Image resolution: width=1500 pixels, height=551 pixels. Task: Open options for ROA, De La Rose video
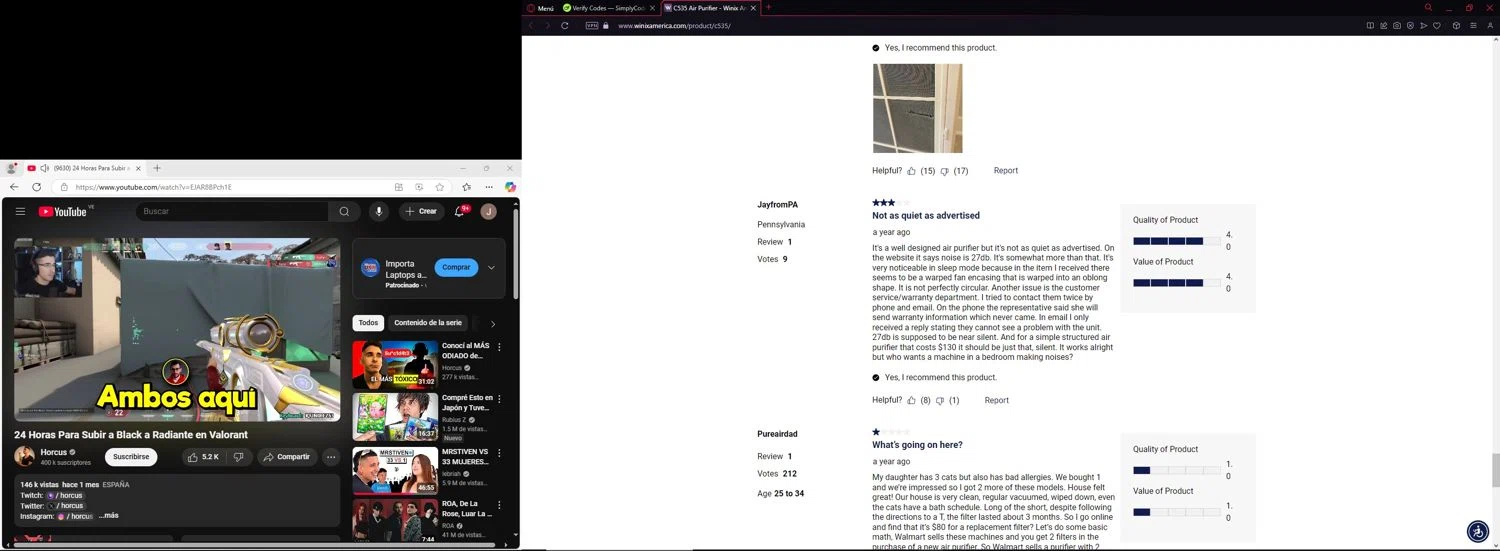pyautogui.click(x=500, y=505)
